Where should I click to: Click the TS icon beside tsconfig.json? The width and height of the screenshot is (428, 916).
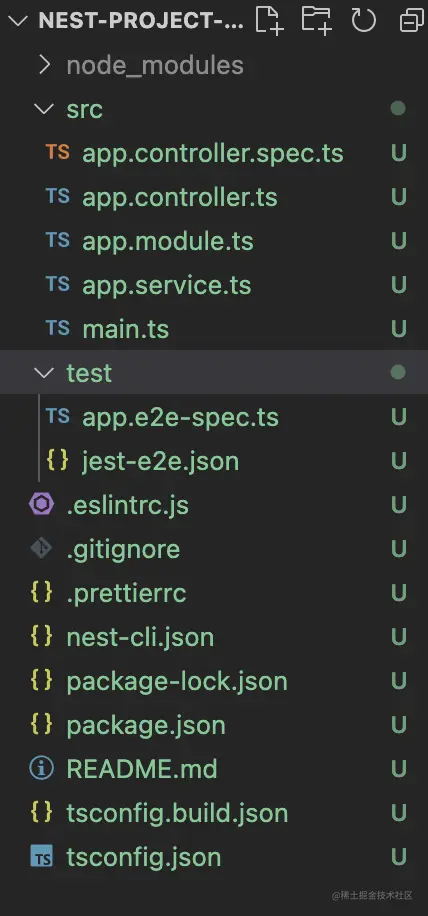tap(41, 857)
